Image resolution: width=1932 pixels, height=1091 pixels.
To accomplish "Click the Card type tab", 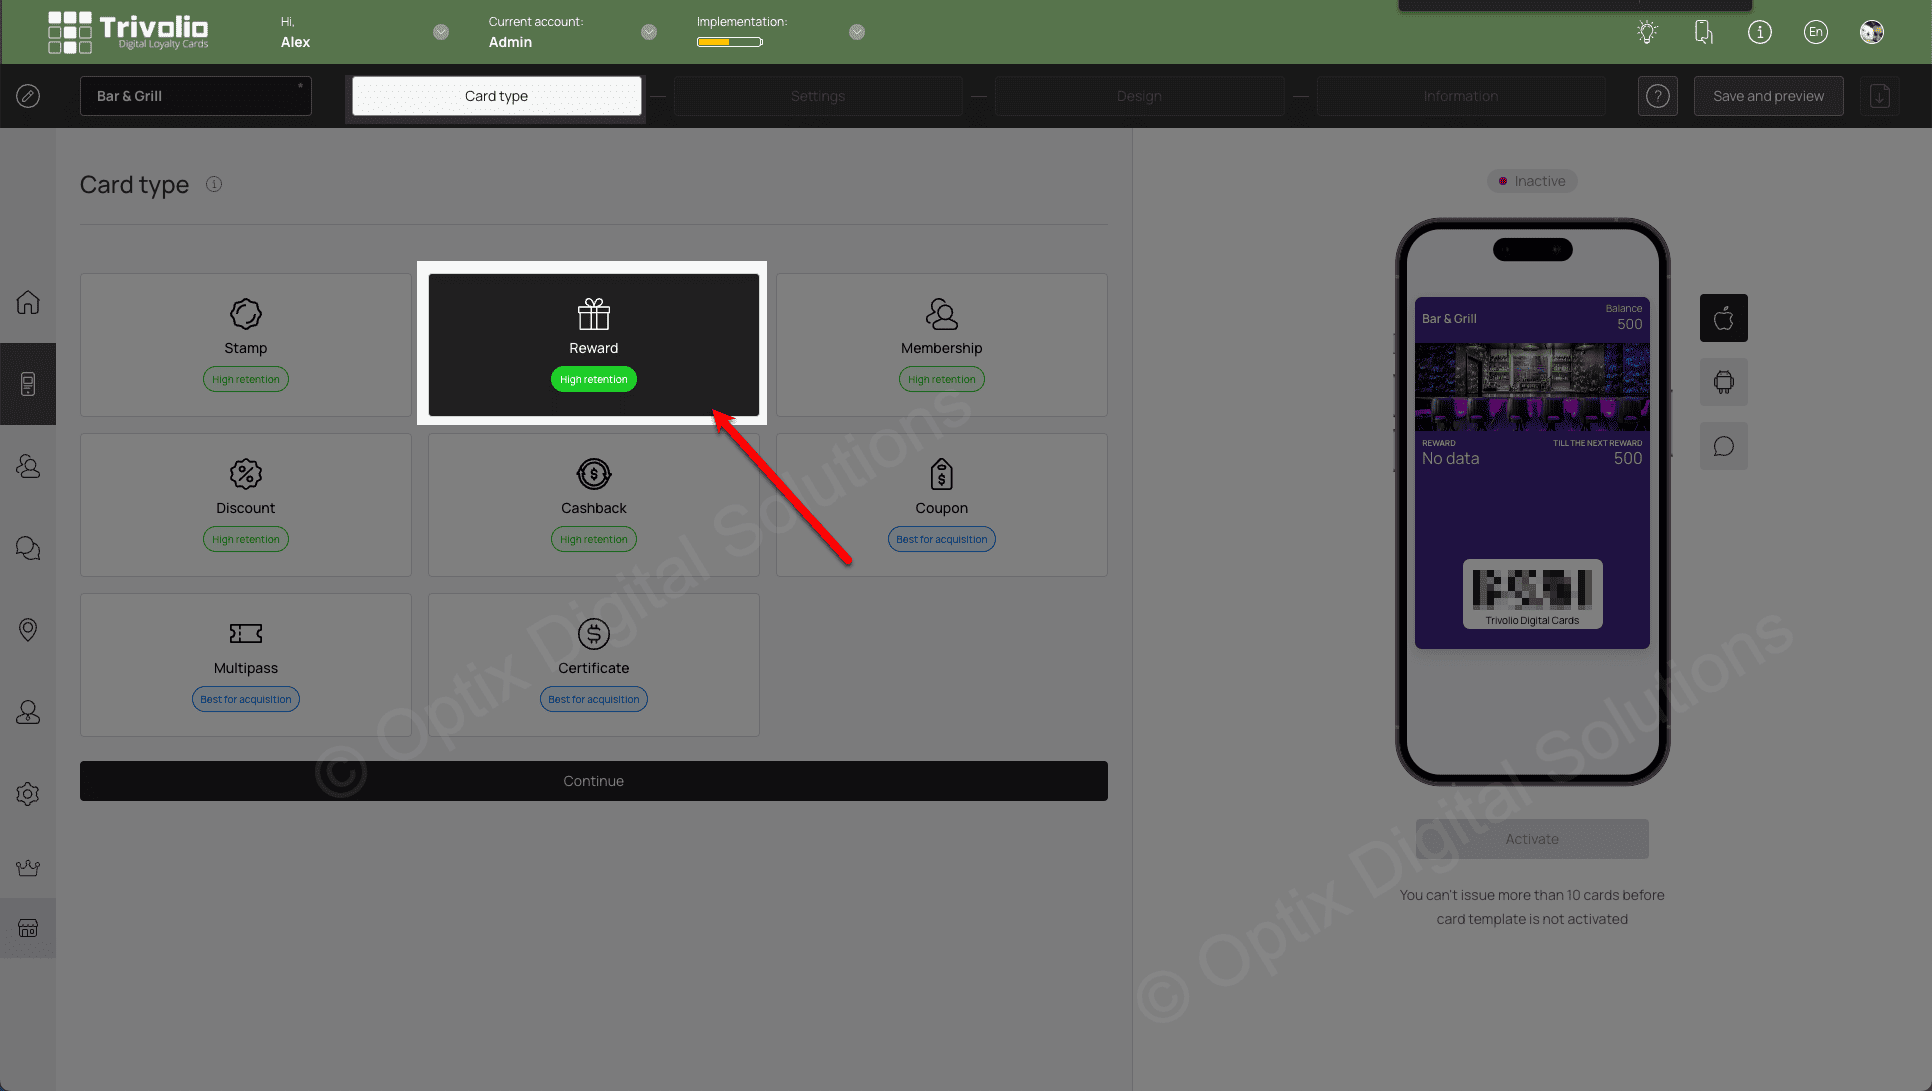I will (x=496, y=96).
